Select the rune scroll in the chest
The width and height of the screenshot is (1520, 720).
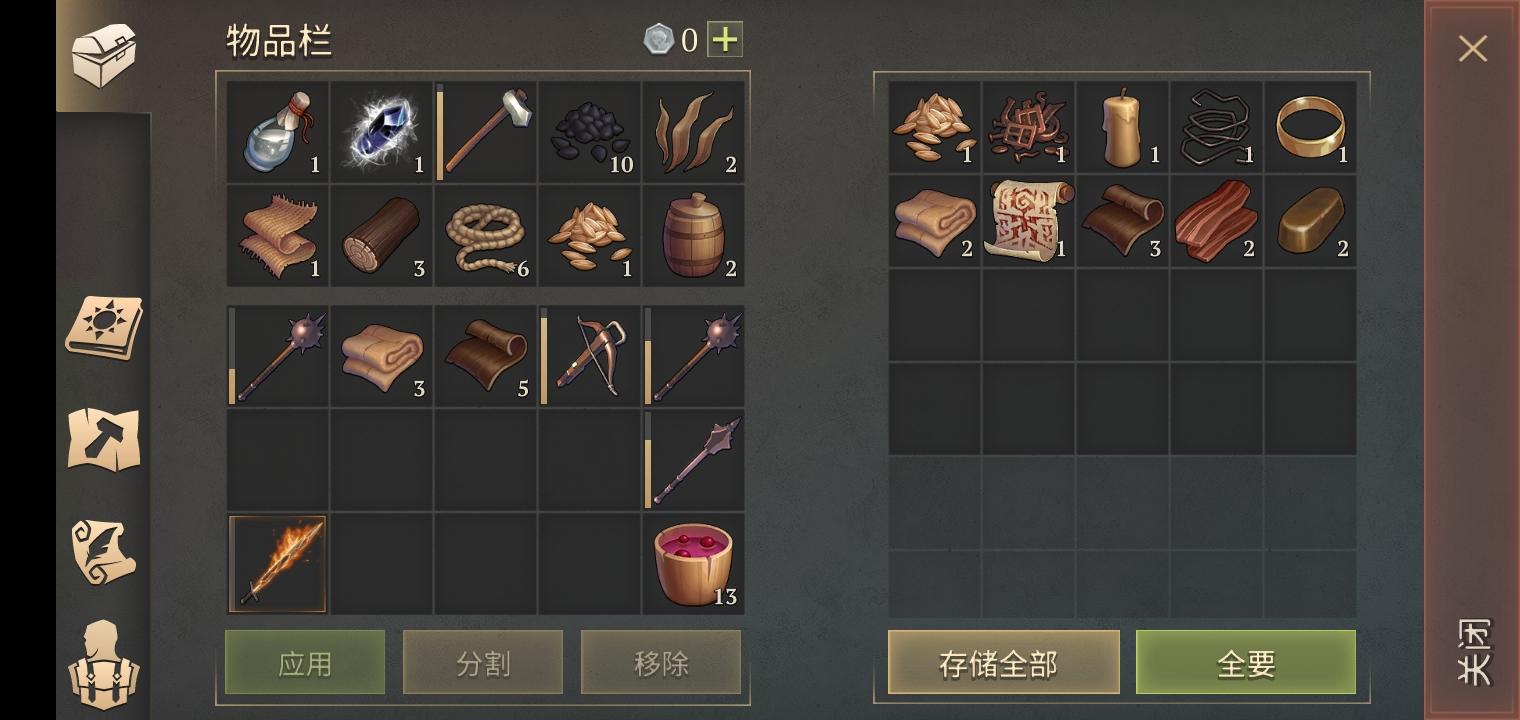(1029, 220)
